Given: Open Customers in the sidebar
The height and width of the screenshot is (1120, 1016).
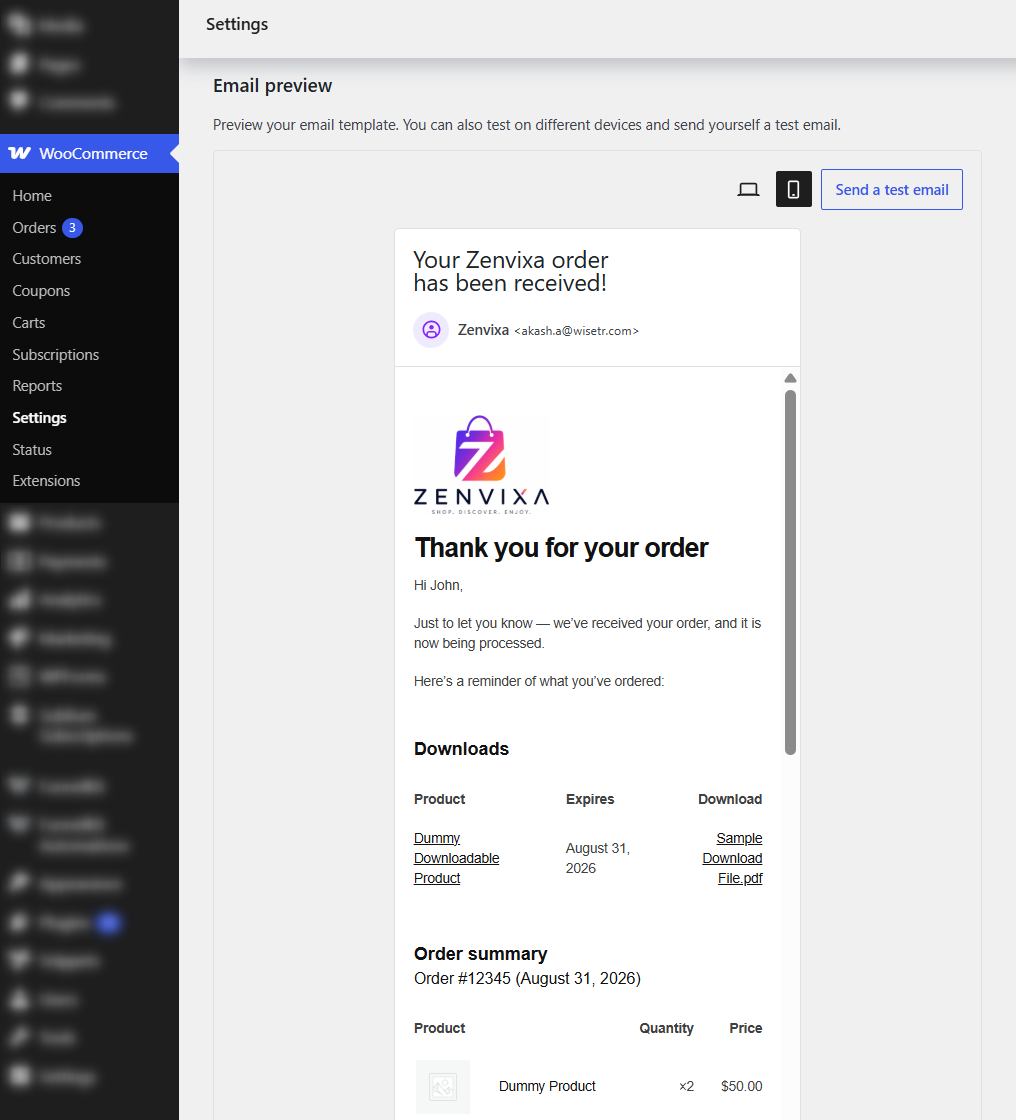Looking at the screenshot, I should tap(46, 259).
